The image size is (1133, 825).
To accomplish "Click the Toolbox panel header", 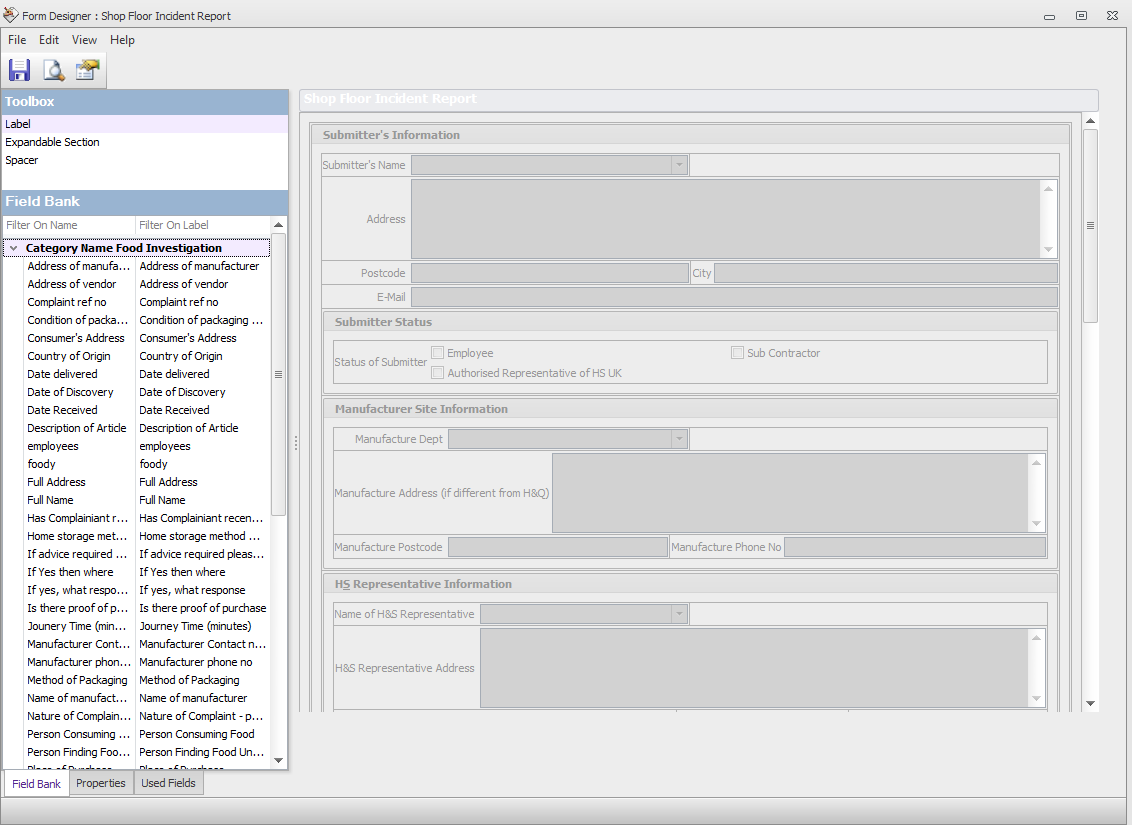I will click(28, 101).
